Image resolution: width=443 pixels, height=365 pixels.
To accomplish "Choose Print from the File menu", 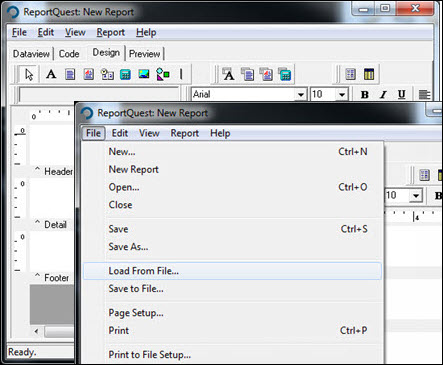I will click(x=232, y=330).
